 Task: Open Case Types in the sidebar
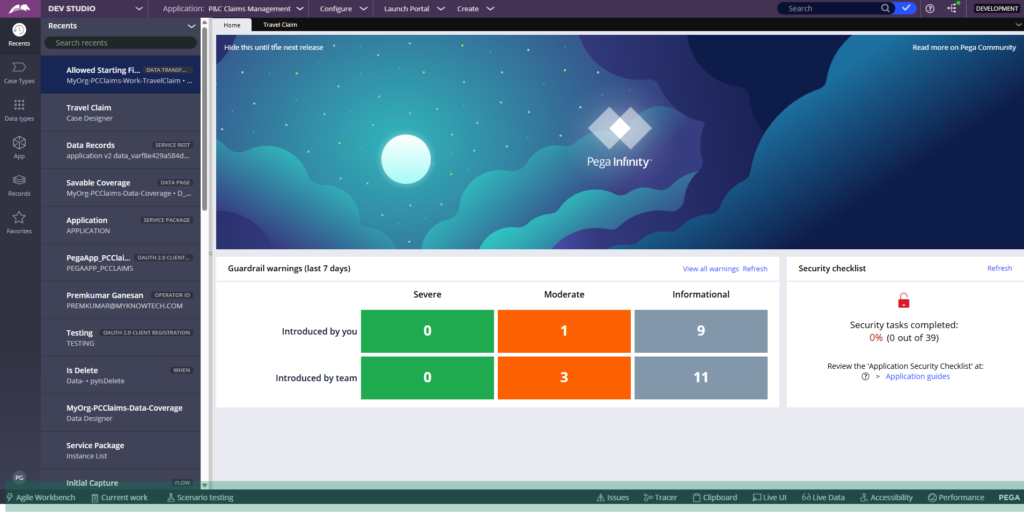(x=19, y=72)
